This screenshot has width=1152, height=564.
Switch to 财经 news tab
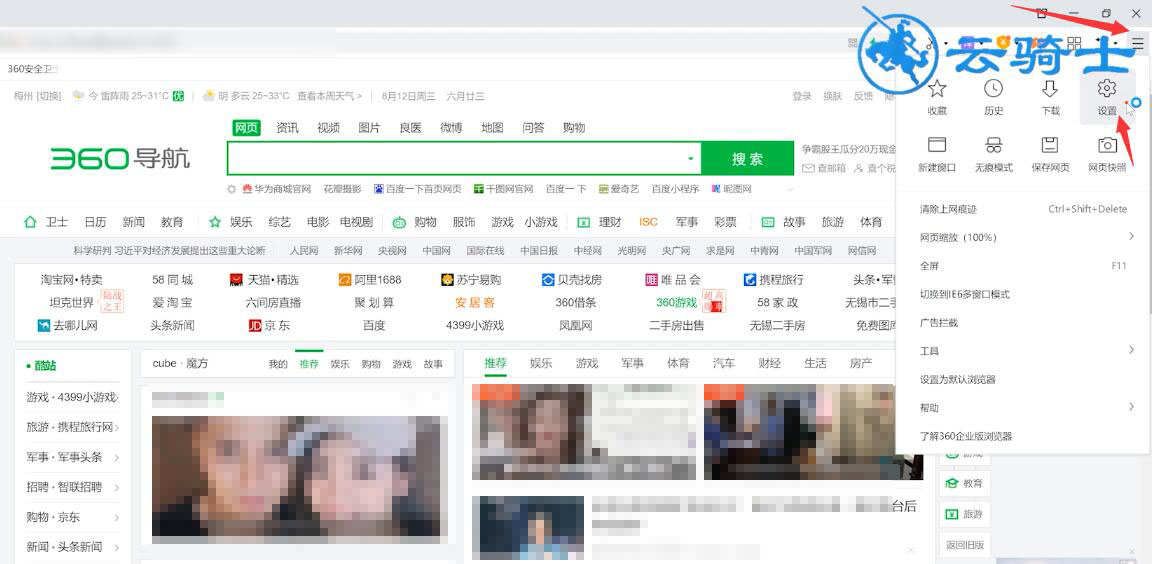point(769,363)
